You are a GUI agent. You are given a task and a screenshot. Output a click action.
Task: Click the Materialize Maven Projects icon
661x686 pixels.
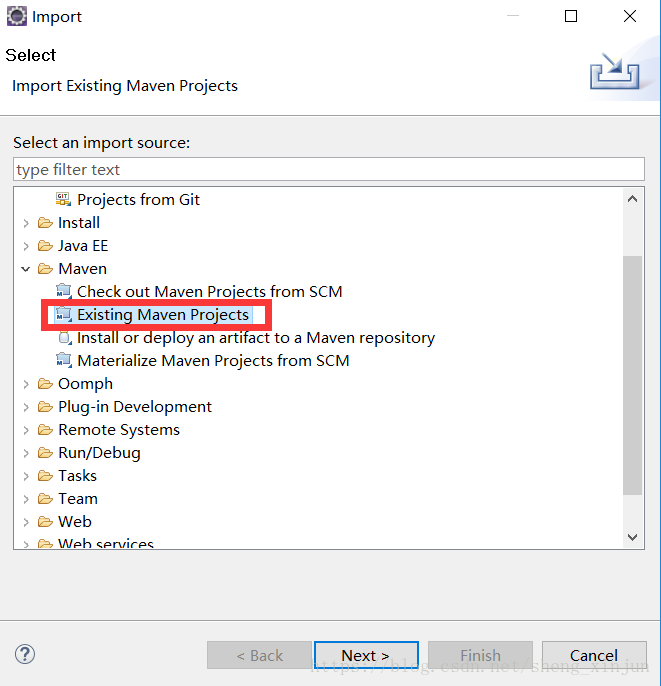click(63, 360)
